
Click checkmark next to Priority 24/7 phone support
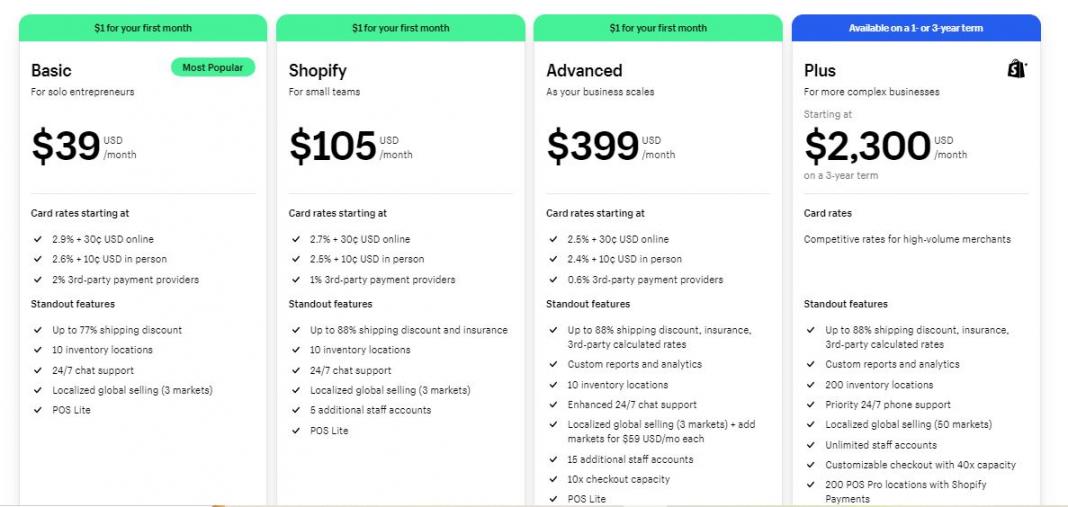coord(811,405)
